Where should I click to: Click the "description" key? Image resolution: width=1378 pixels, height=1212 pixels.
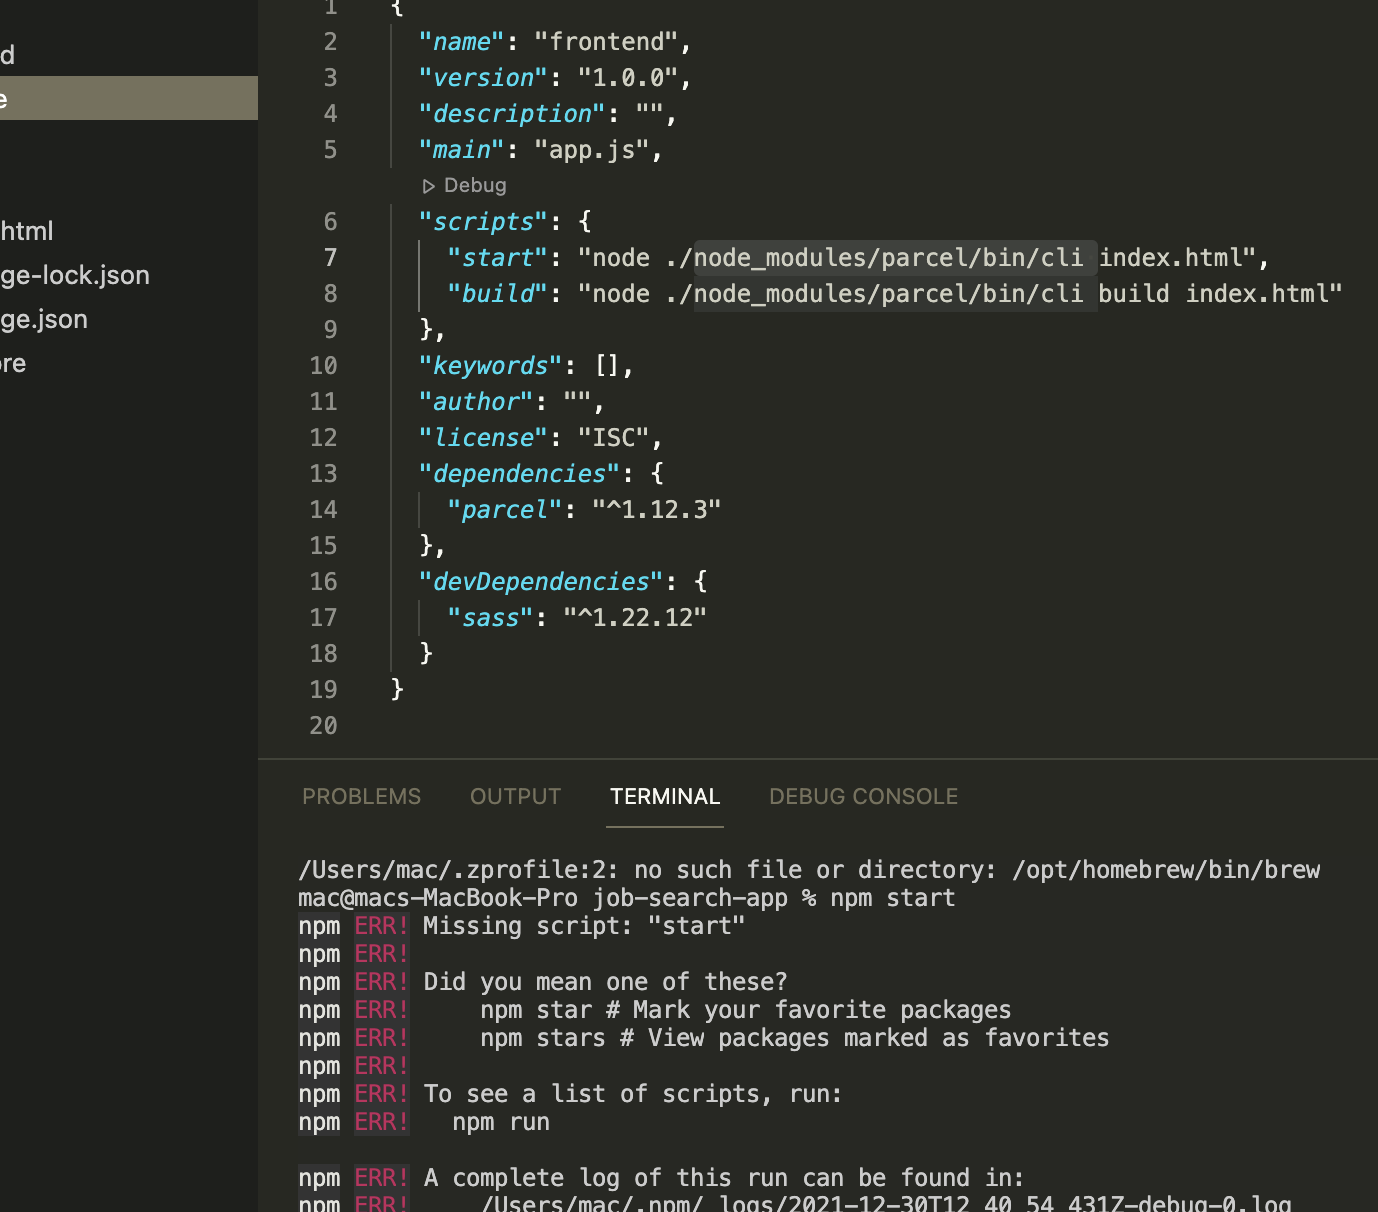click(513, 114)
